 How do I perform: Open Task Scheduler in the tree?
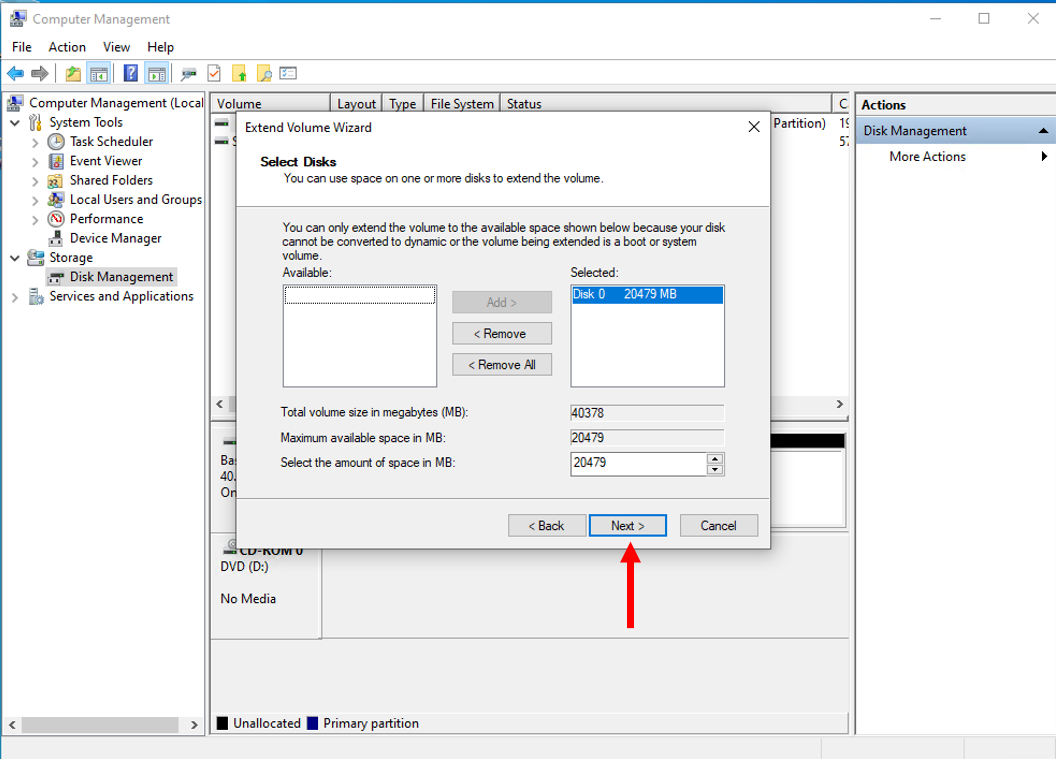coord(111,142)
